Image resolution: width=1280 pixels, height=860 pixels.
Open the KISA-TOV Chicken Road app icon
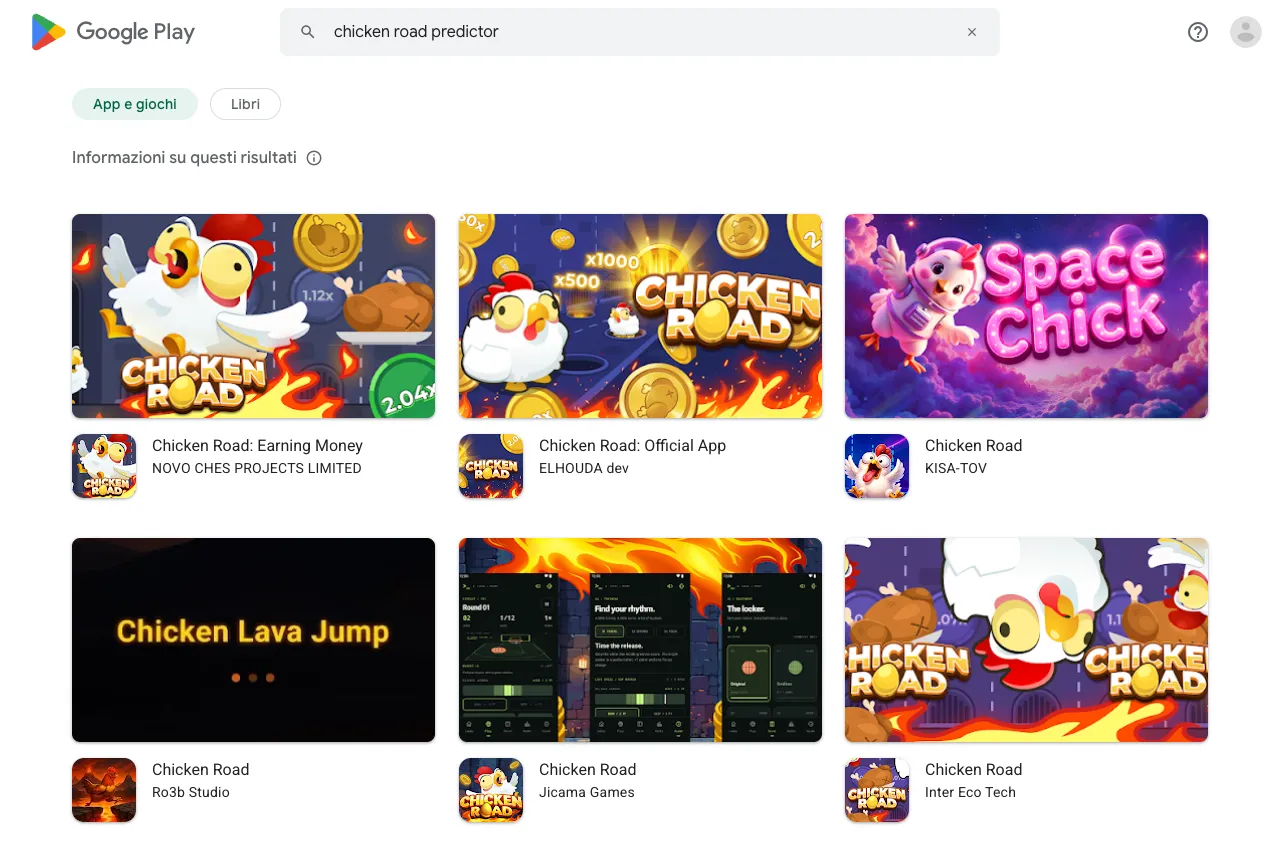(877, 466)
